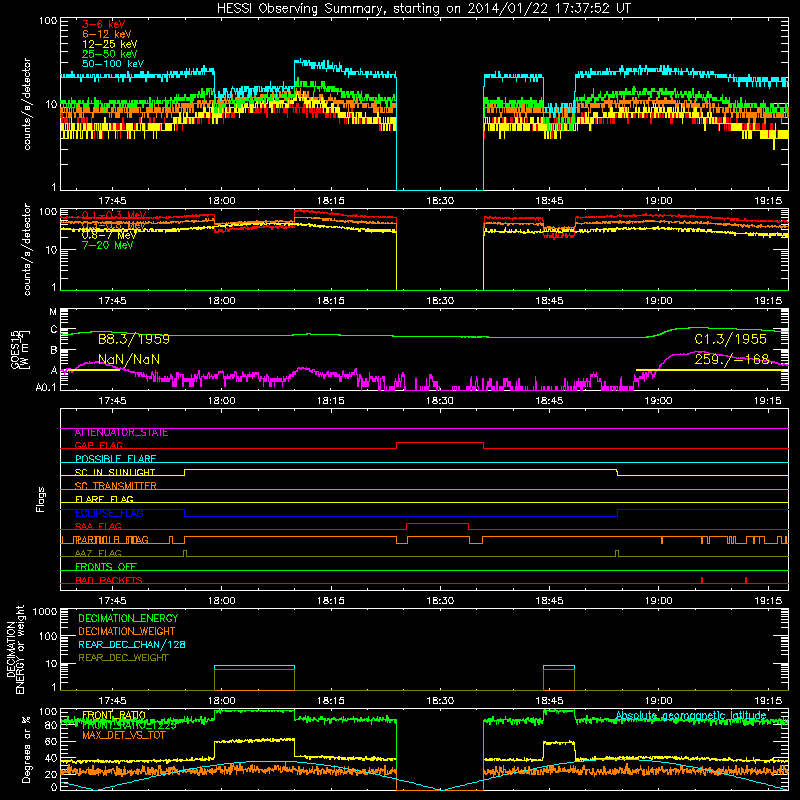Select the PARTICLE_FLAG label

111,540
